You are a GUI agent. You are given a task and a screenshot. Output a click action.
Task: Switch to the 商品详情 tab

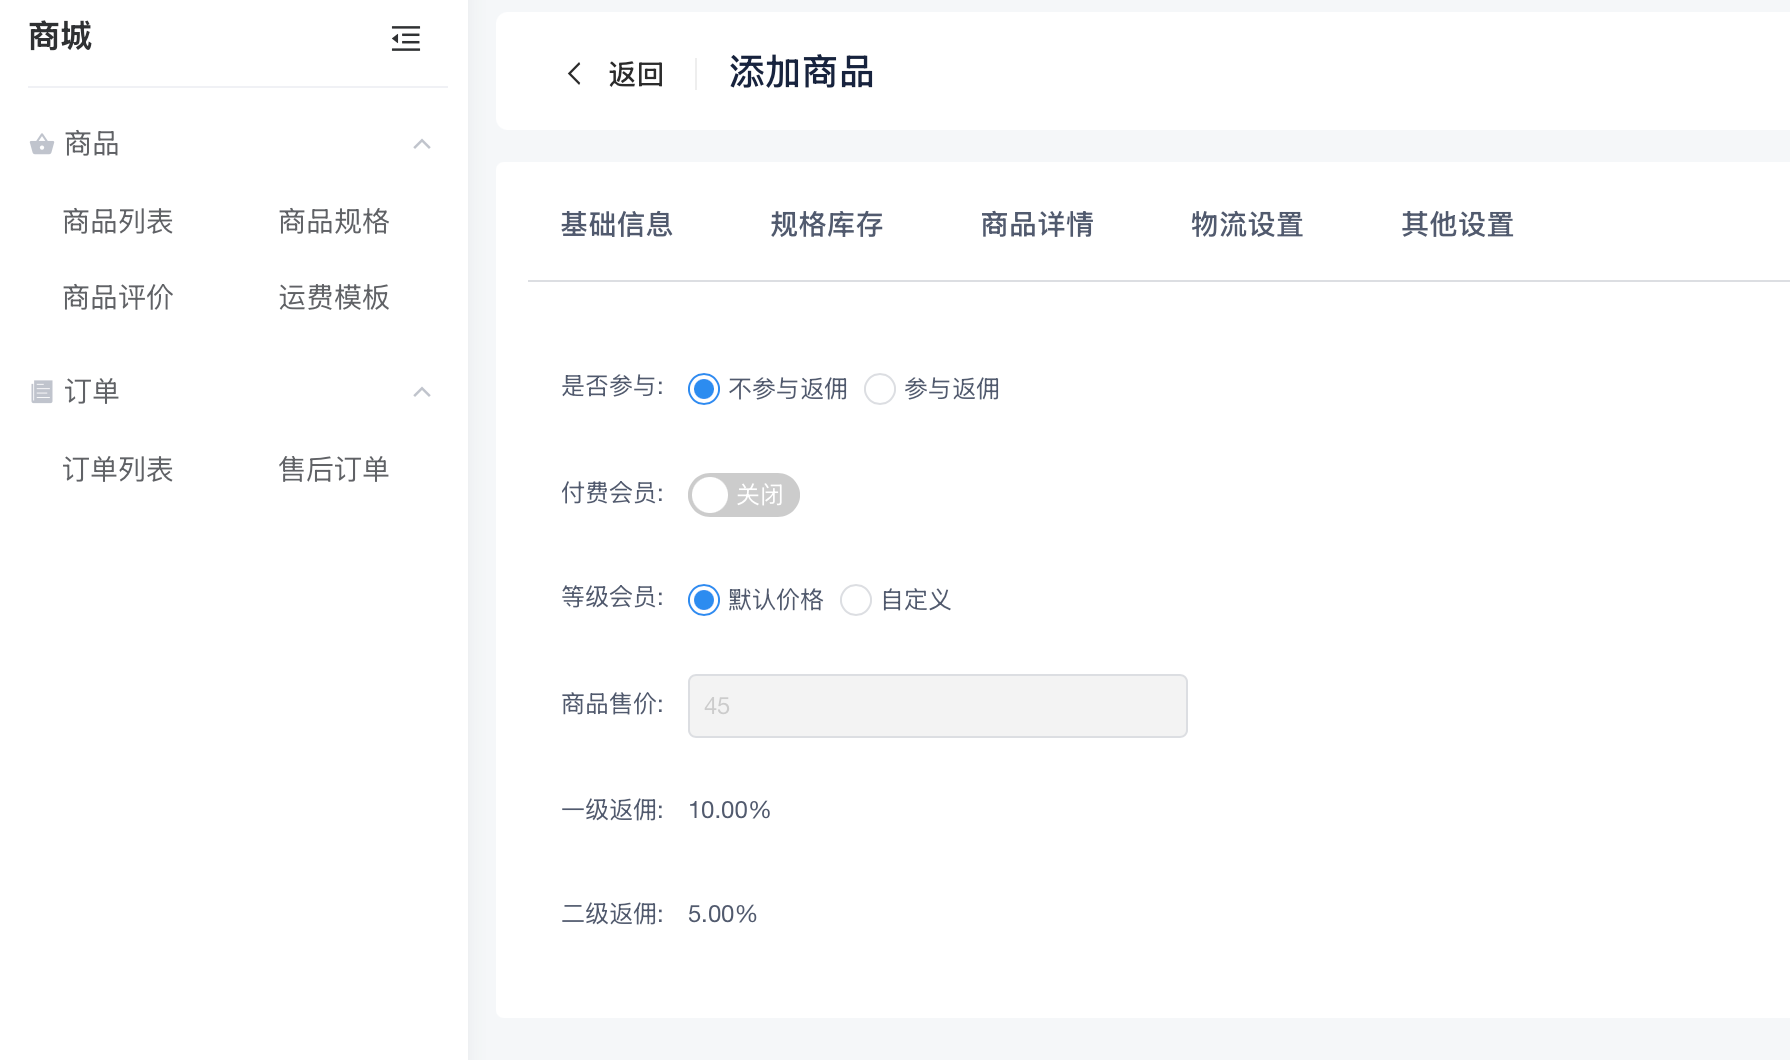[x=1037, y=225]
